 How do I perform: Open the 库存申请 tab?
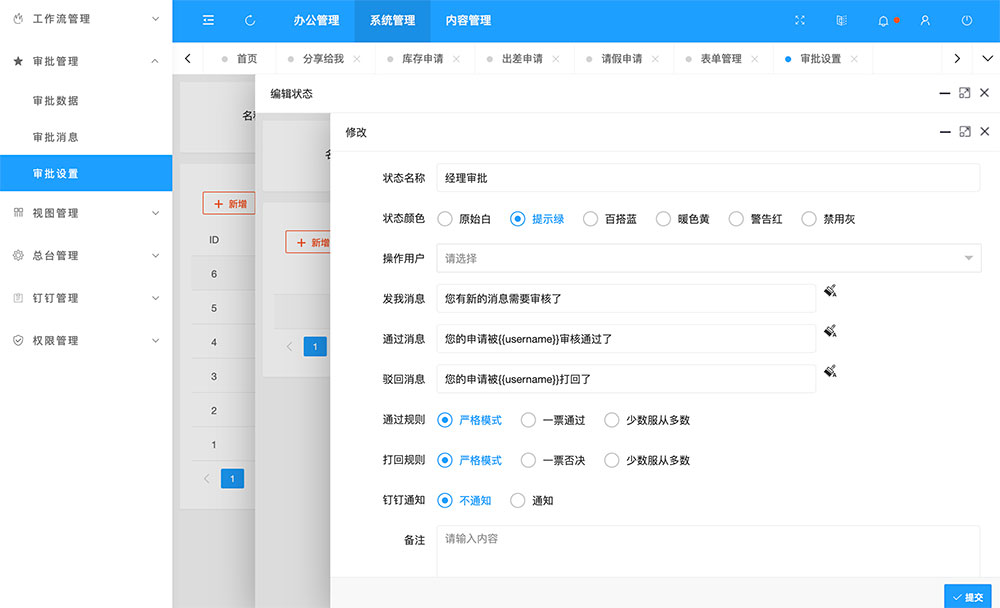[x=422, y=59]
